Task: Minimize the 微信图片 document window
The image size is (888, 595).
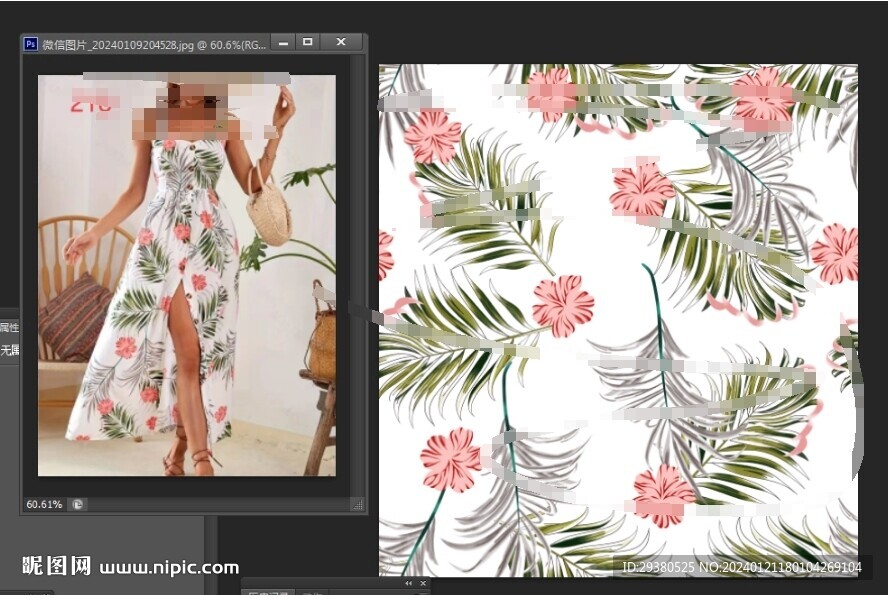Action: pyautogui.click(x=284, y=42)
